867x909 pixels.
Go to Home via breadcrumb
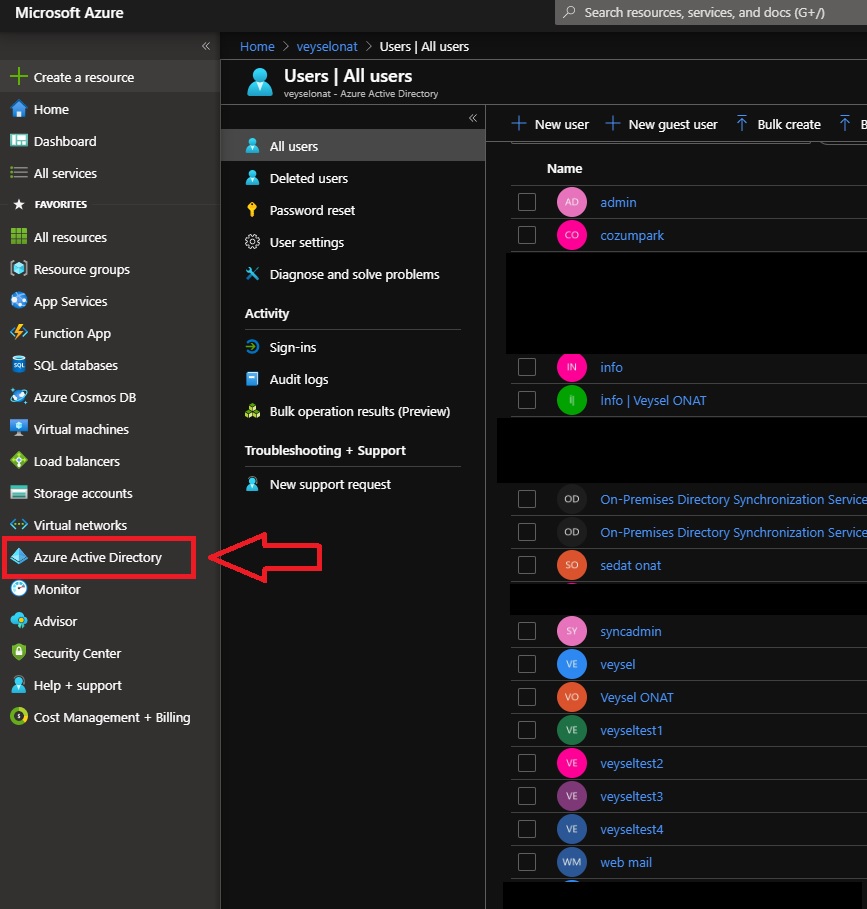tap(257, 46)
